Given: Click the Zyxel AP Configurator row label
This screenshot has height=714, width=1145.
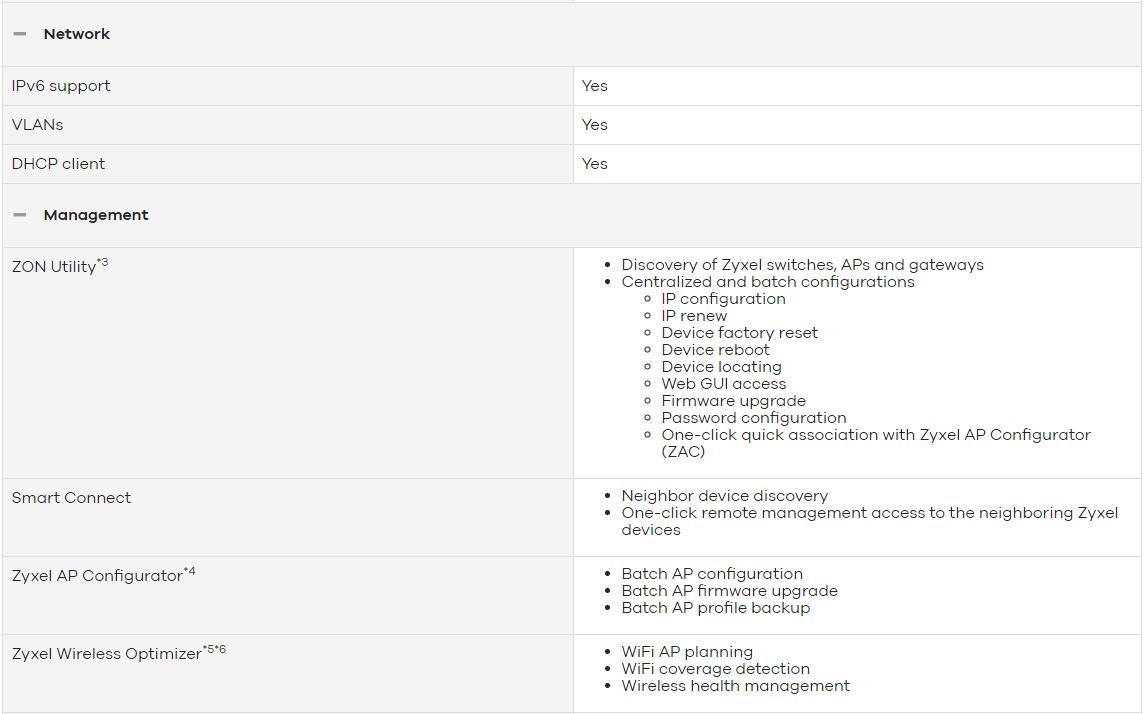Looking at the screenshot, I should point(104,575).
